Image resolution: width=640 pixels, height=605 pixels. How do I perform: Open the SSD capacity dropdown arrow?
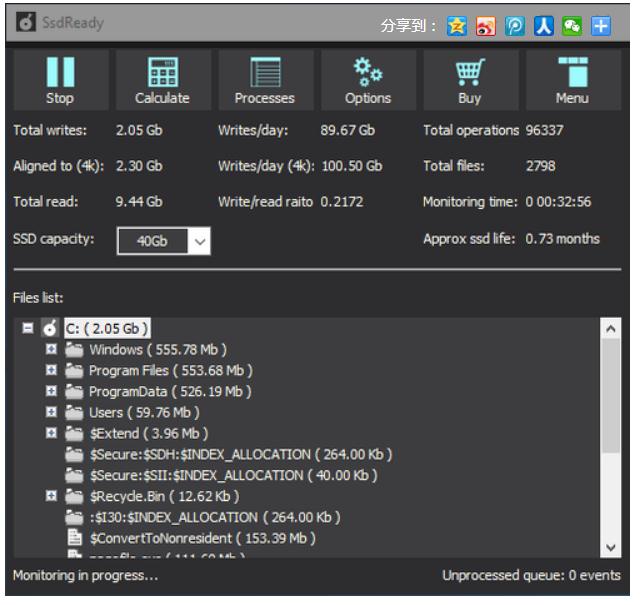click(x=200, y=241)
